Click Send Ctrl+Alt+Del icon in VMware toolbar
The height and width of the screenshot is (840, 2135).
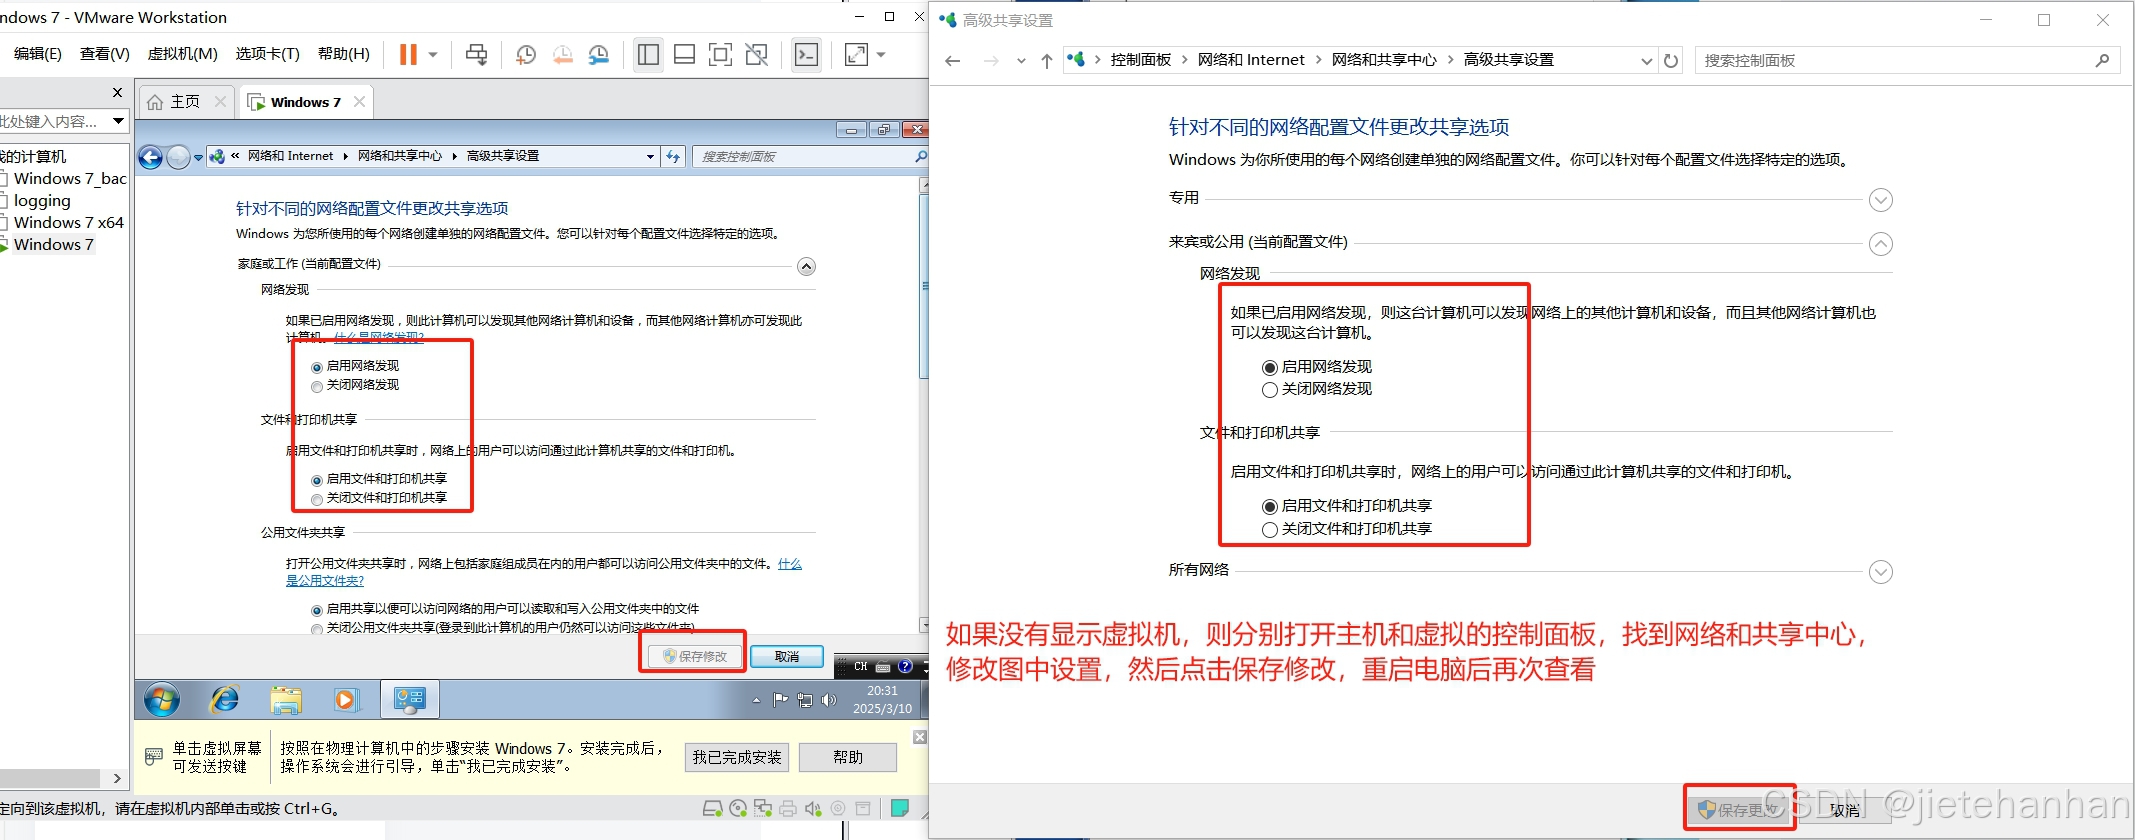click(x=476, y=54)
